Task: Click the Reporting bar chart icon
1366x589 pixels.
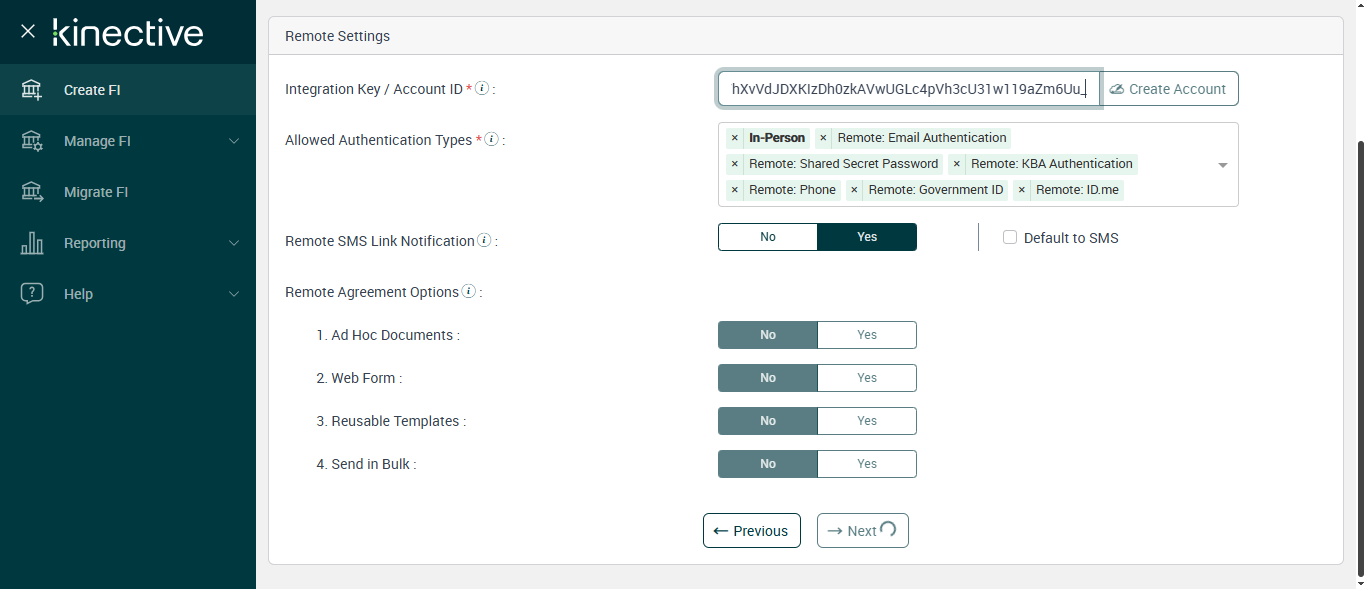Action: coord(32,243)
